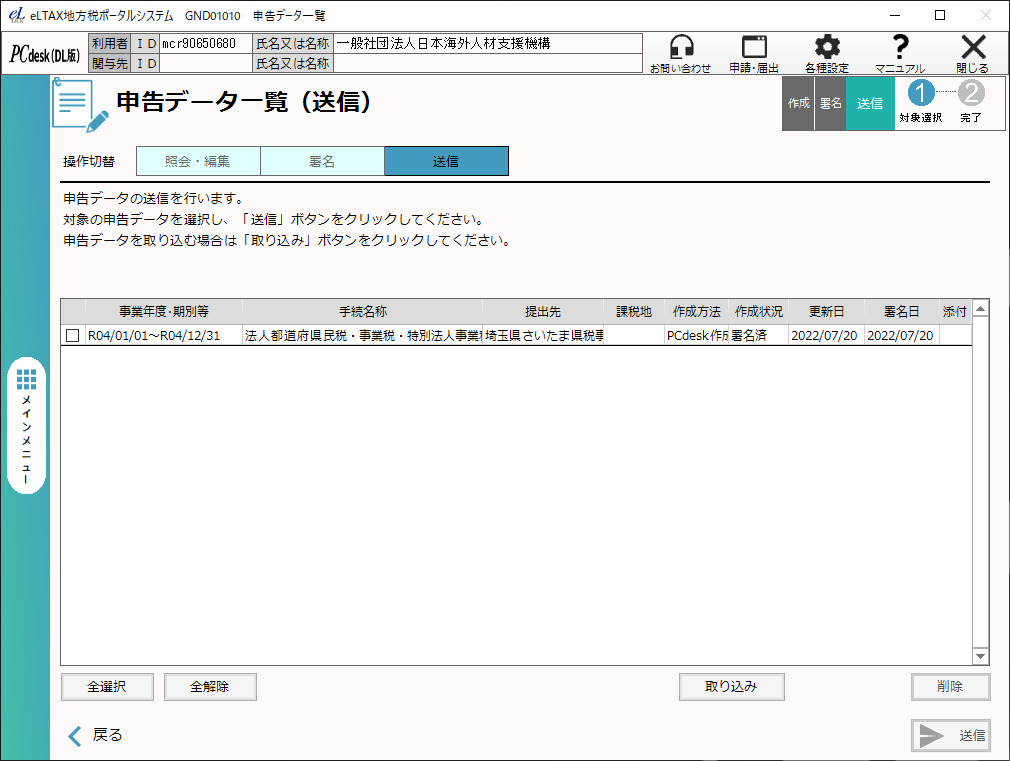Click the 課税地 column header
This screenshot has height=761, width=1010.
click(x=634, y=312)
